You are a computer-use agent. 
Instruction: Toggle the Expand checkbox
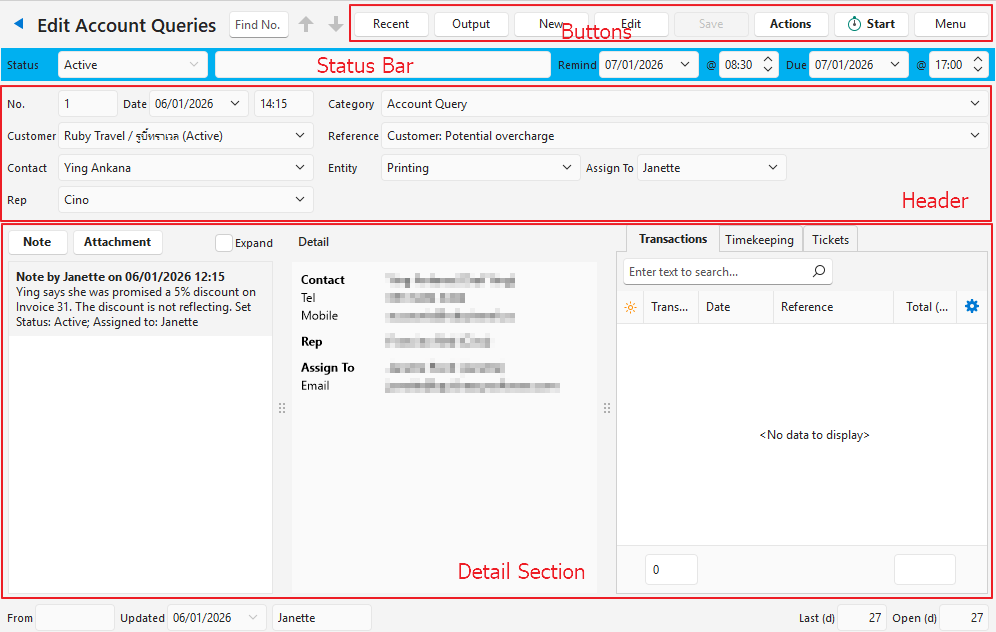(x=224, y=243)
